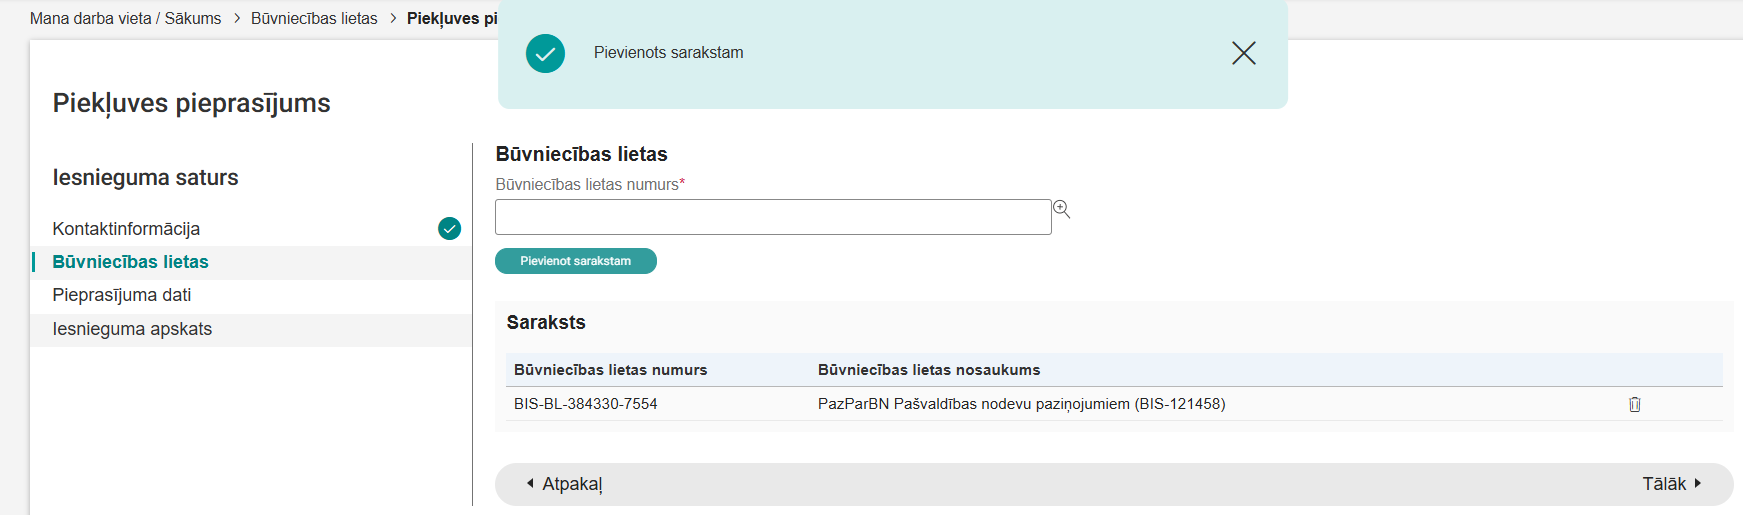Image resolution: width=1747 pixels, height=515 pixels.
Task: Open the Būvniecības lietas breadcrumb link
Action: 314,19
